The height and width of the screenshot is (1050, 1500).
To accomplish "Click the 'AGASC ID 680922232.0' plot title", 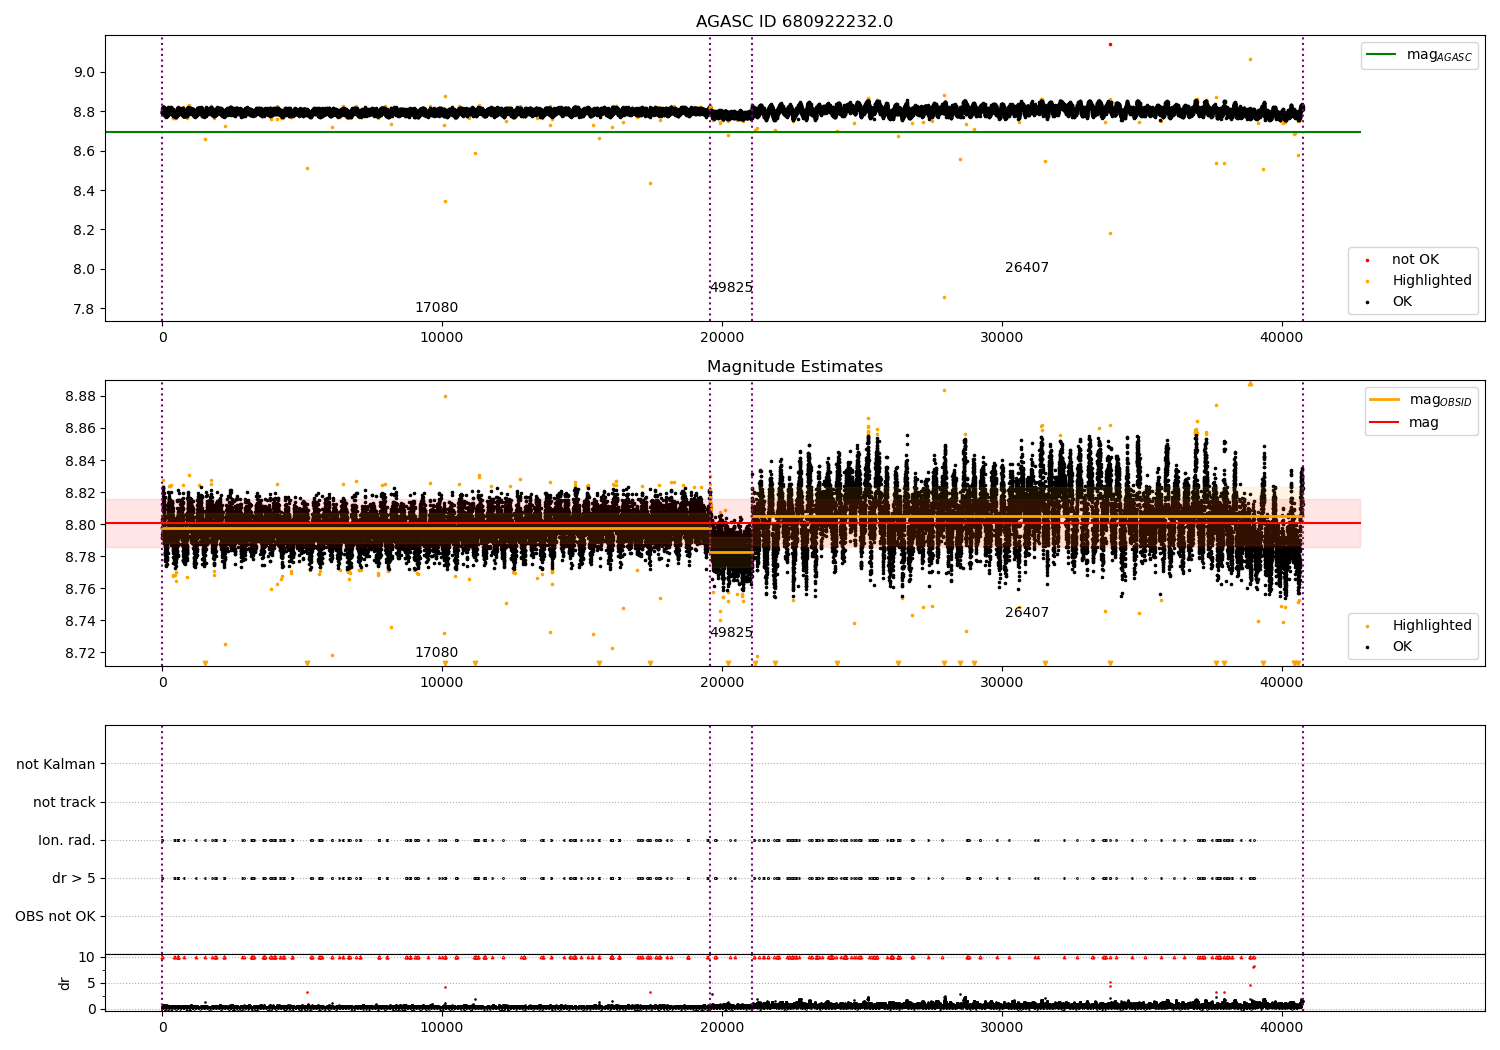I will click(794, 22).
